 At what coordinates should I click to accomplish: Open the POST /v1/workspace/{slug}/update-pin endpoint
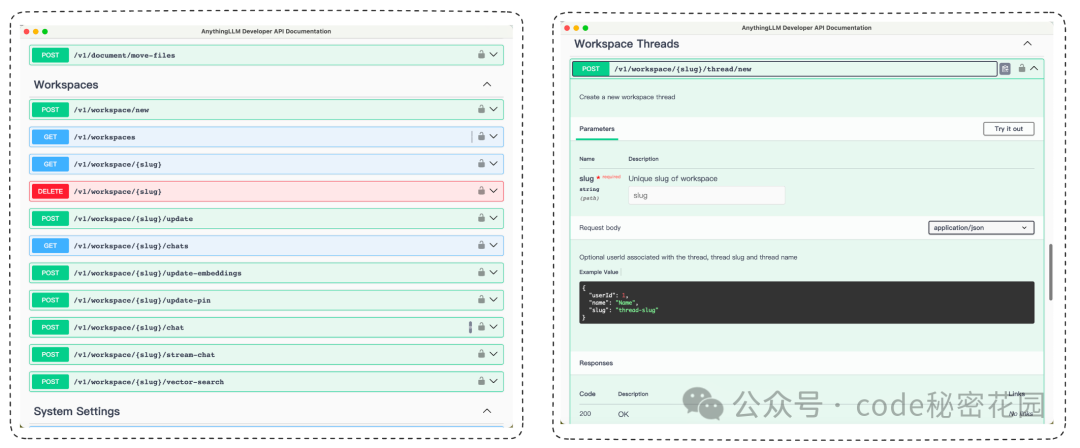coord(266,300)
